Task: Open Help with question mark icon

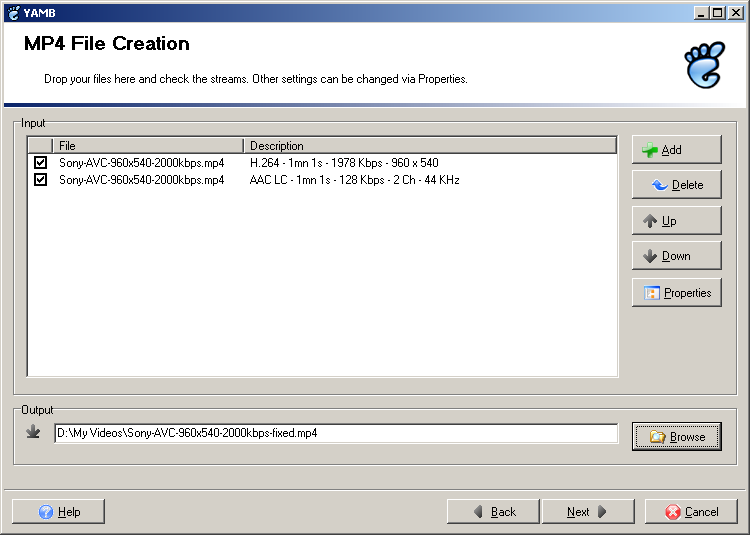Action: [58, 512]
